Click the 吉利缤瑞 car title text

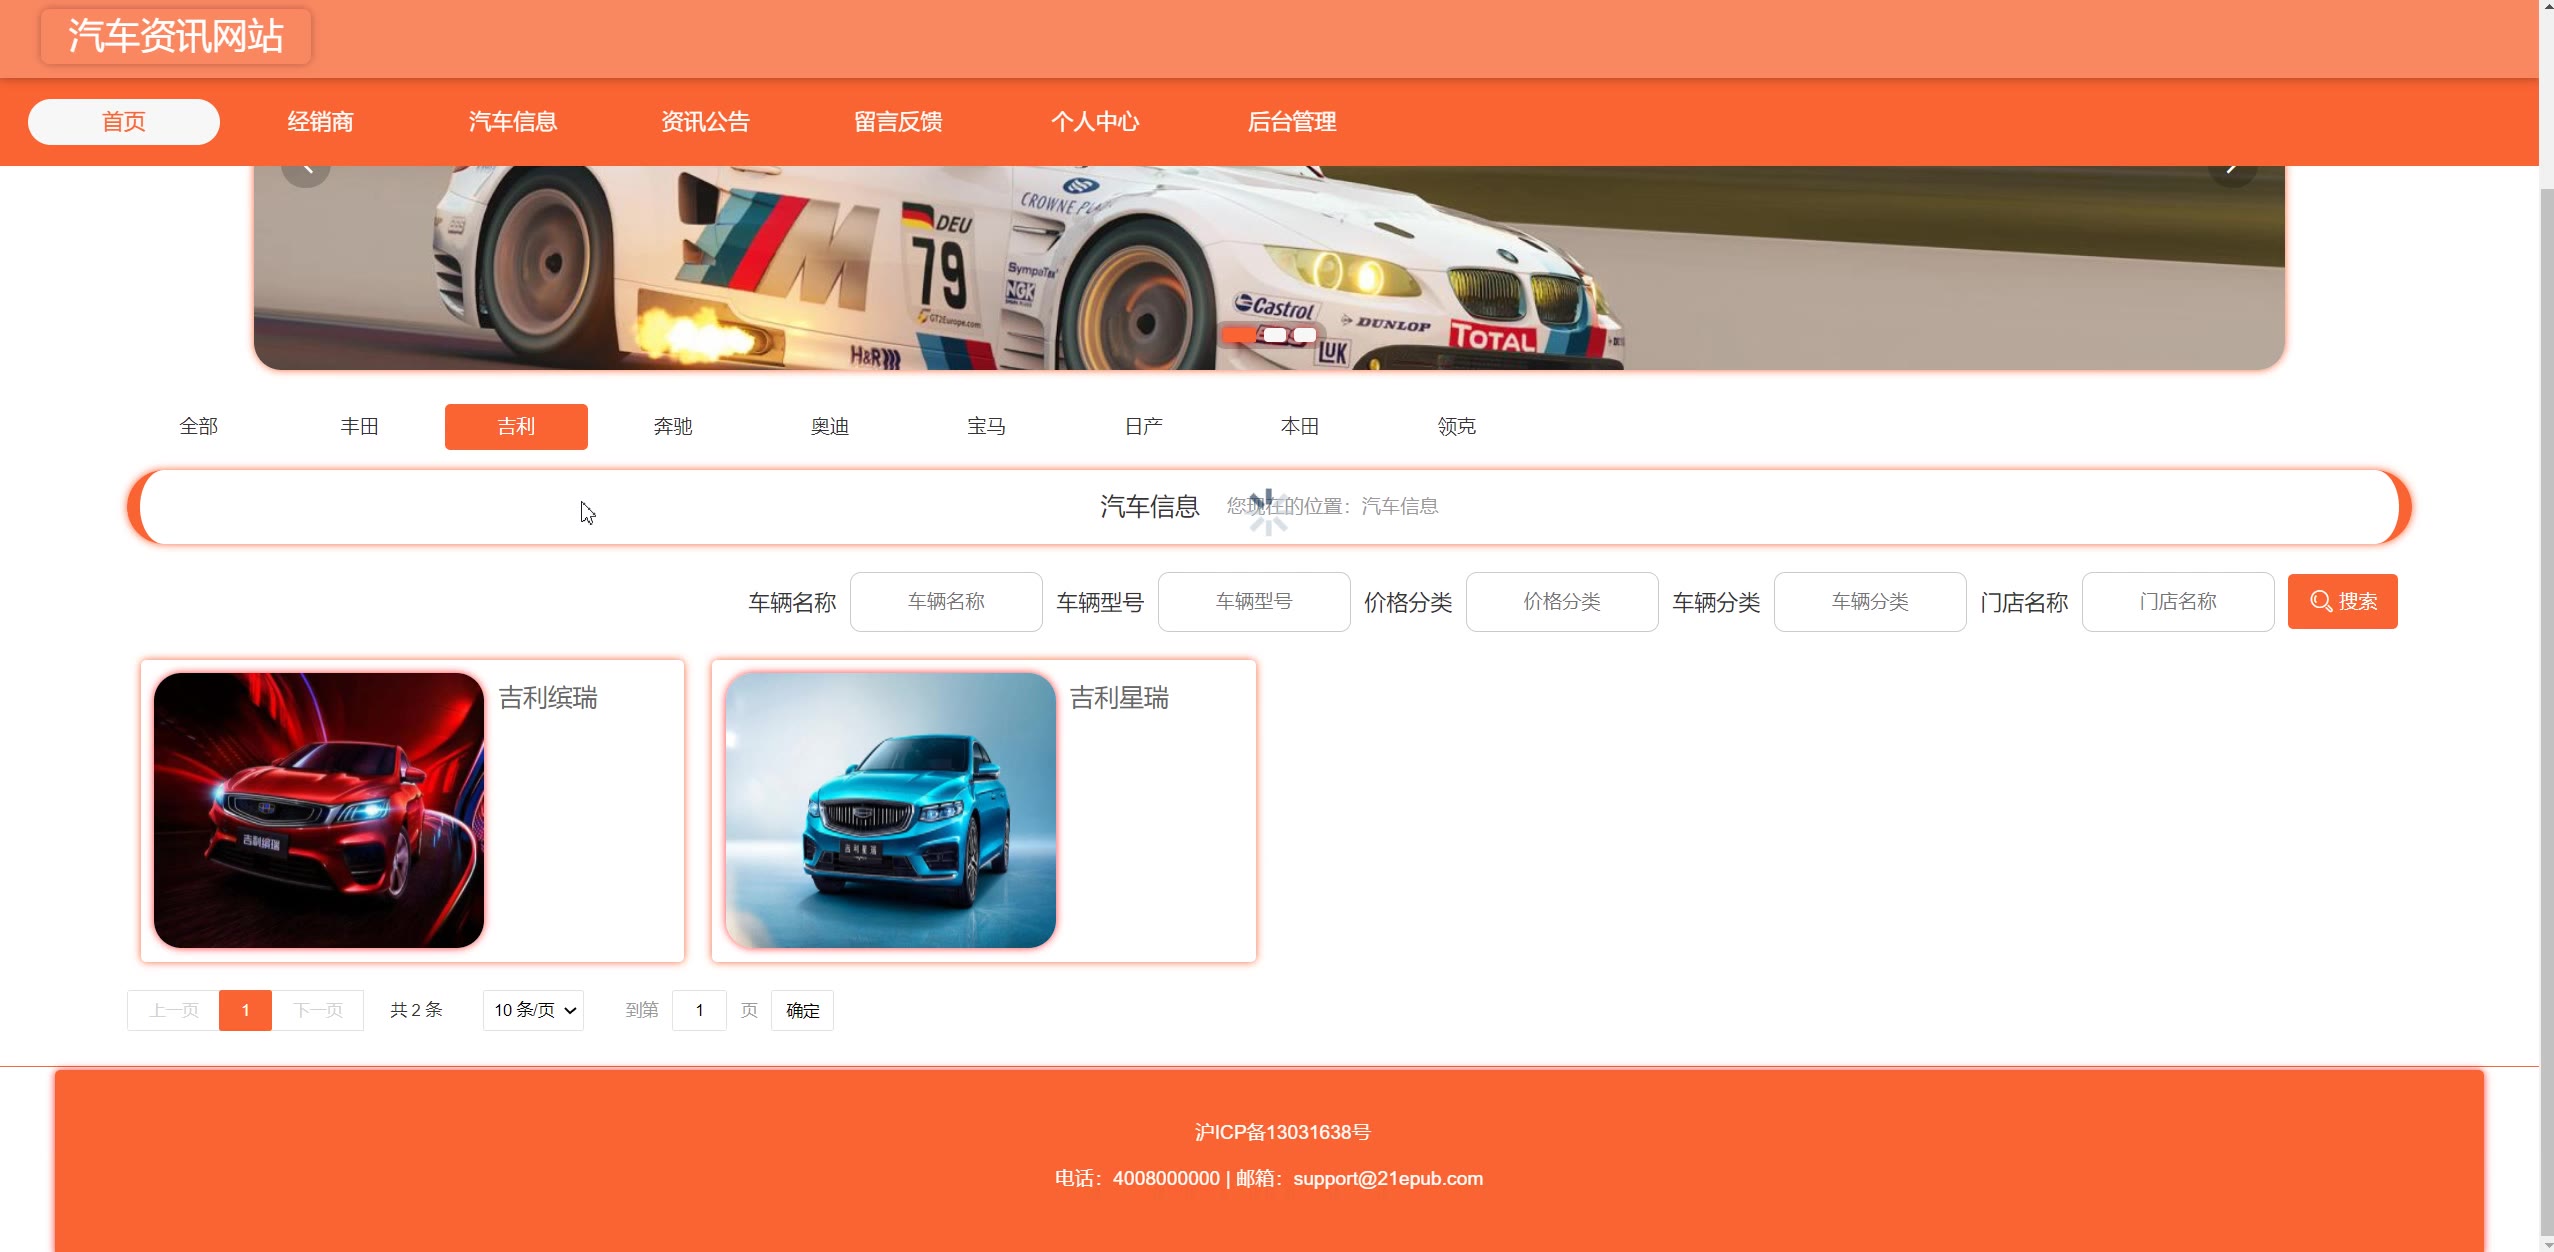click(x=548, y=698)
